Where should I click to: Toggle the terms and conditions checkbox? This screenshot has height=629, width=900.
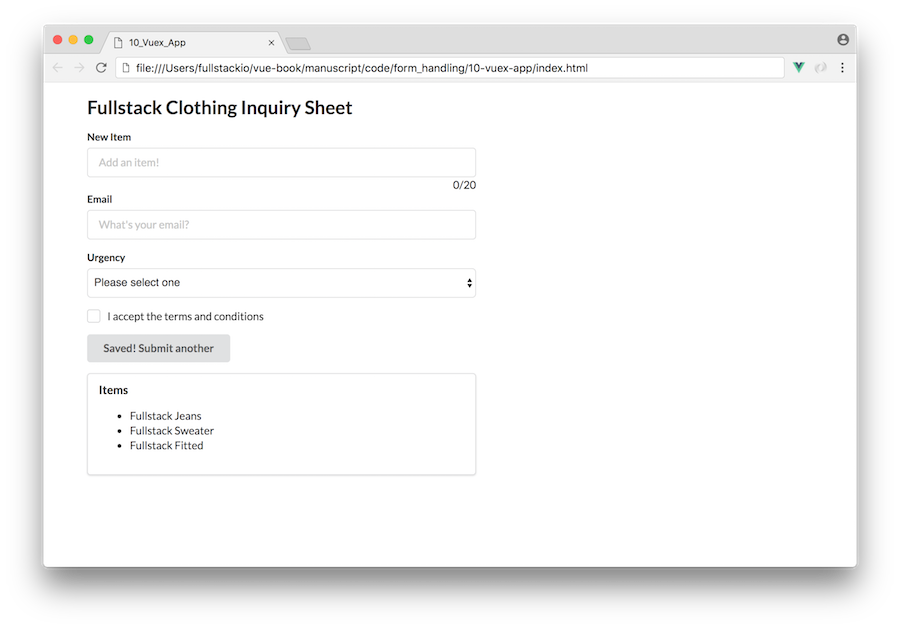94,316
